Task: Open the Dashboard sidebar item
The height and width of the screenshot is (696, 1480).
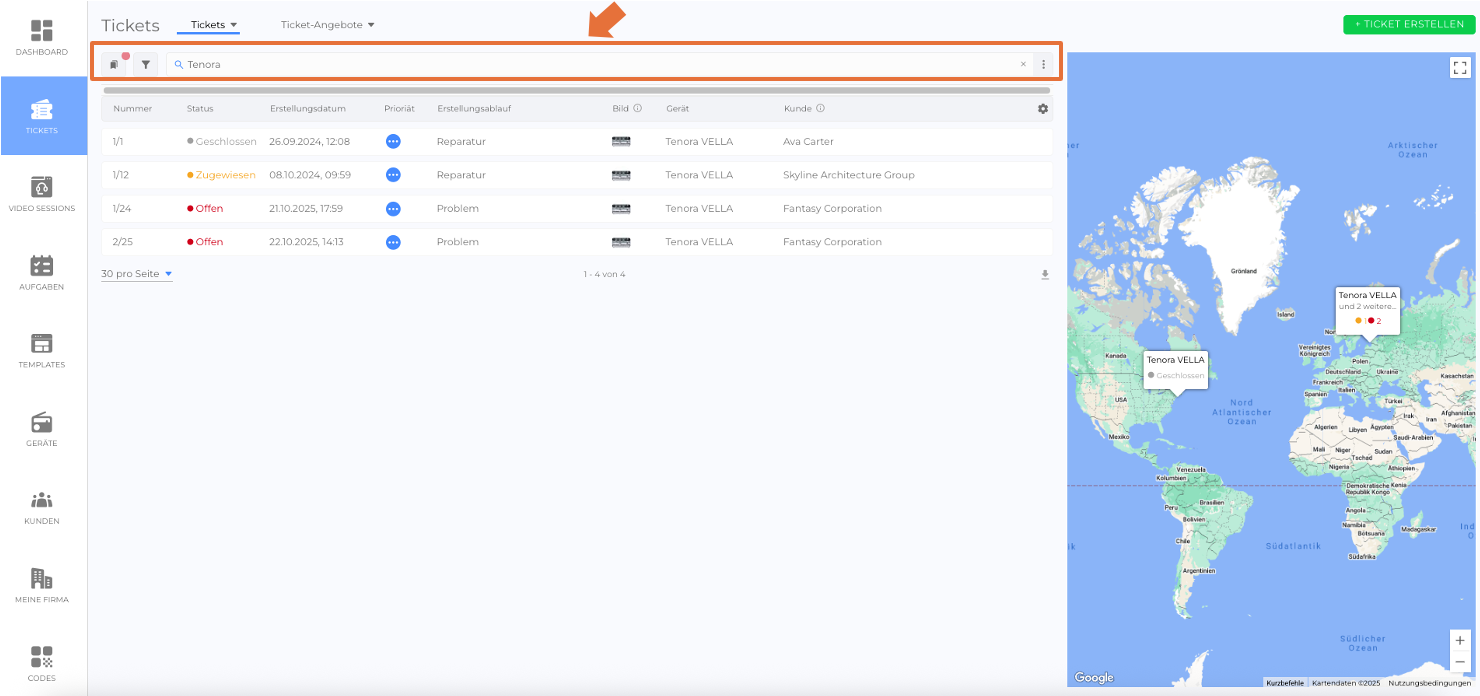Action: pos(42,37)
